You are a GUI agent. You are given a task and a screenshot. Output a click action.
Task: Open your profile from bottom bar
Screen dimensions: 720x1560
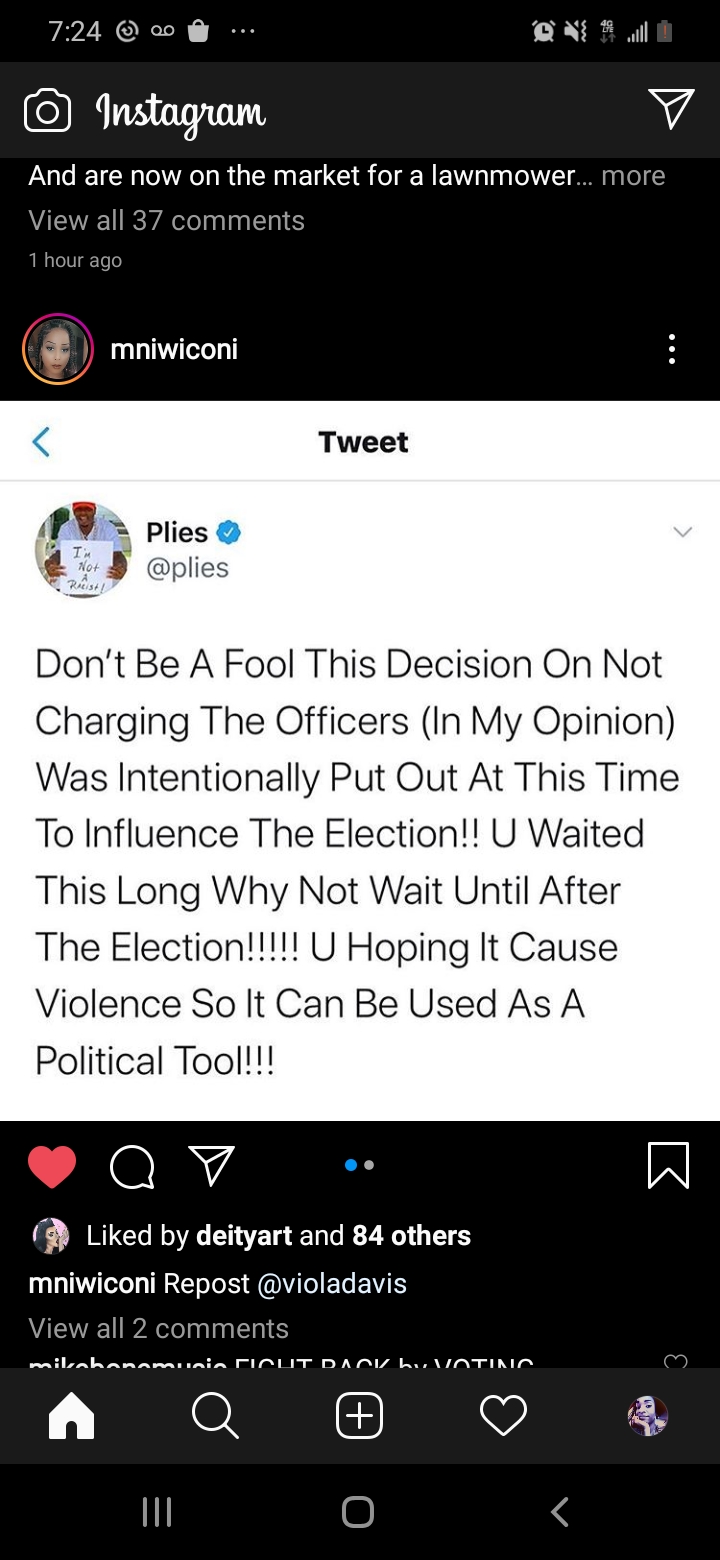point(647,1415)
